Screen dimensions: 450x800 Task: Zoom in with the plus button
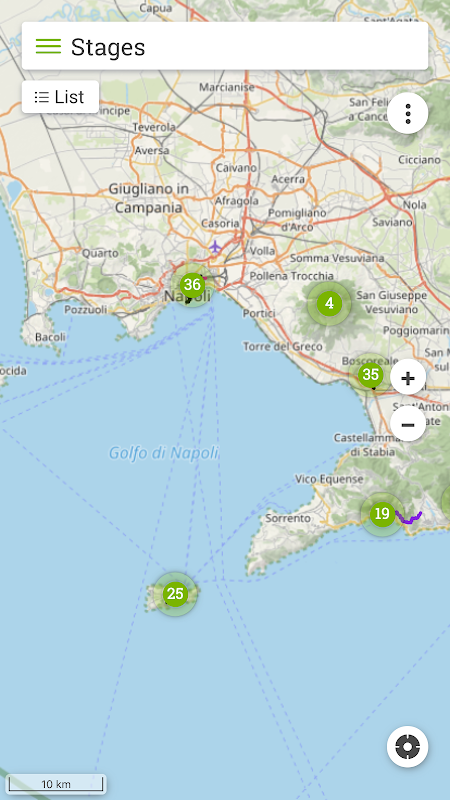(408, 378)
